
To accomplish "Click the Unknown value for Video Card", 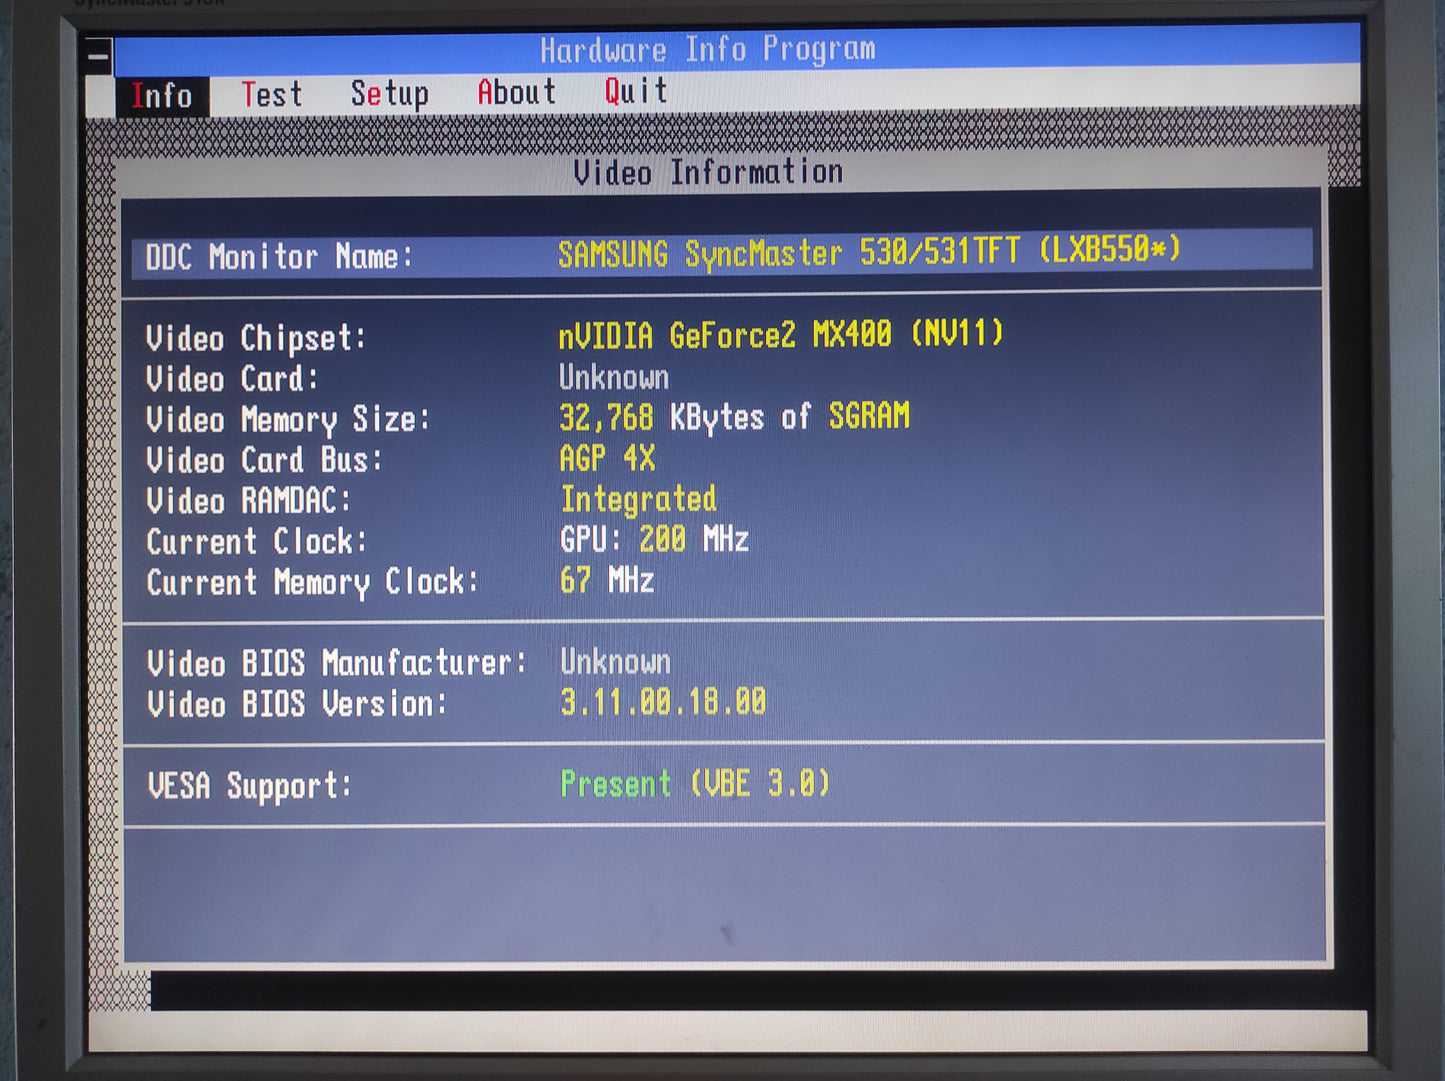I will coord(614,377).
